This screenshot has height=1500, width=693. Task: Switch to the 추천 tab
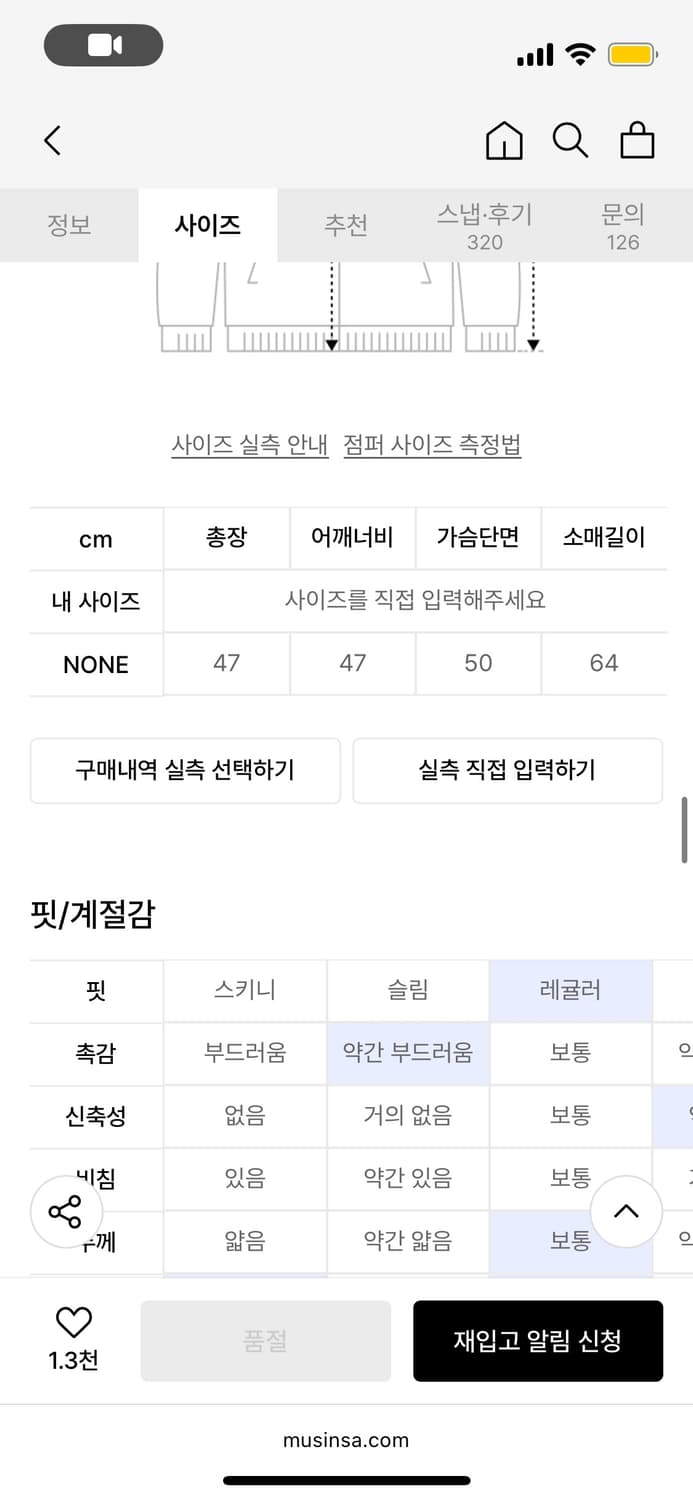[x=345, y=226]
